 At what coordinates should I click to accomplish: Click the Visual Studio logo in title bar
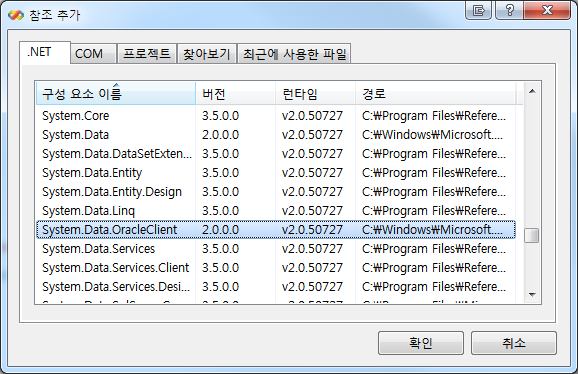pyautogui.click(x=15, y=15)
